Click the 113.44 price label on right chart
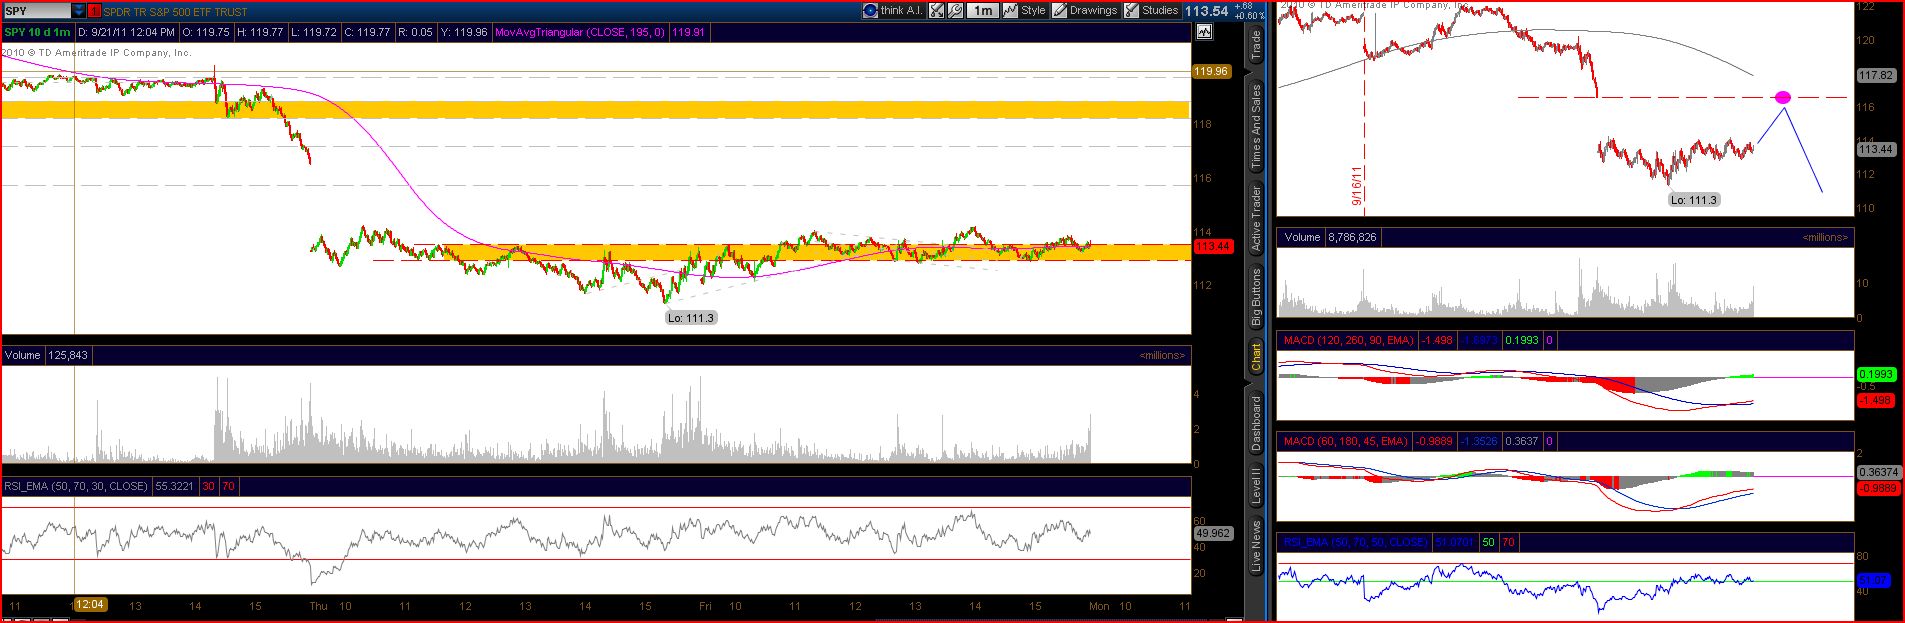The height and width of the screenshot is (623, 1905). click(1875, 149)
